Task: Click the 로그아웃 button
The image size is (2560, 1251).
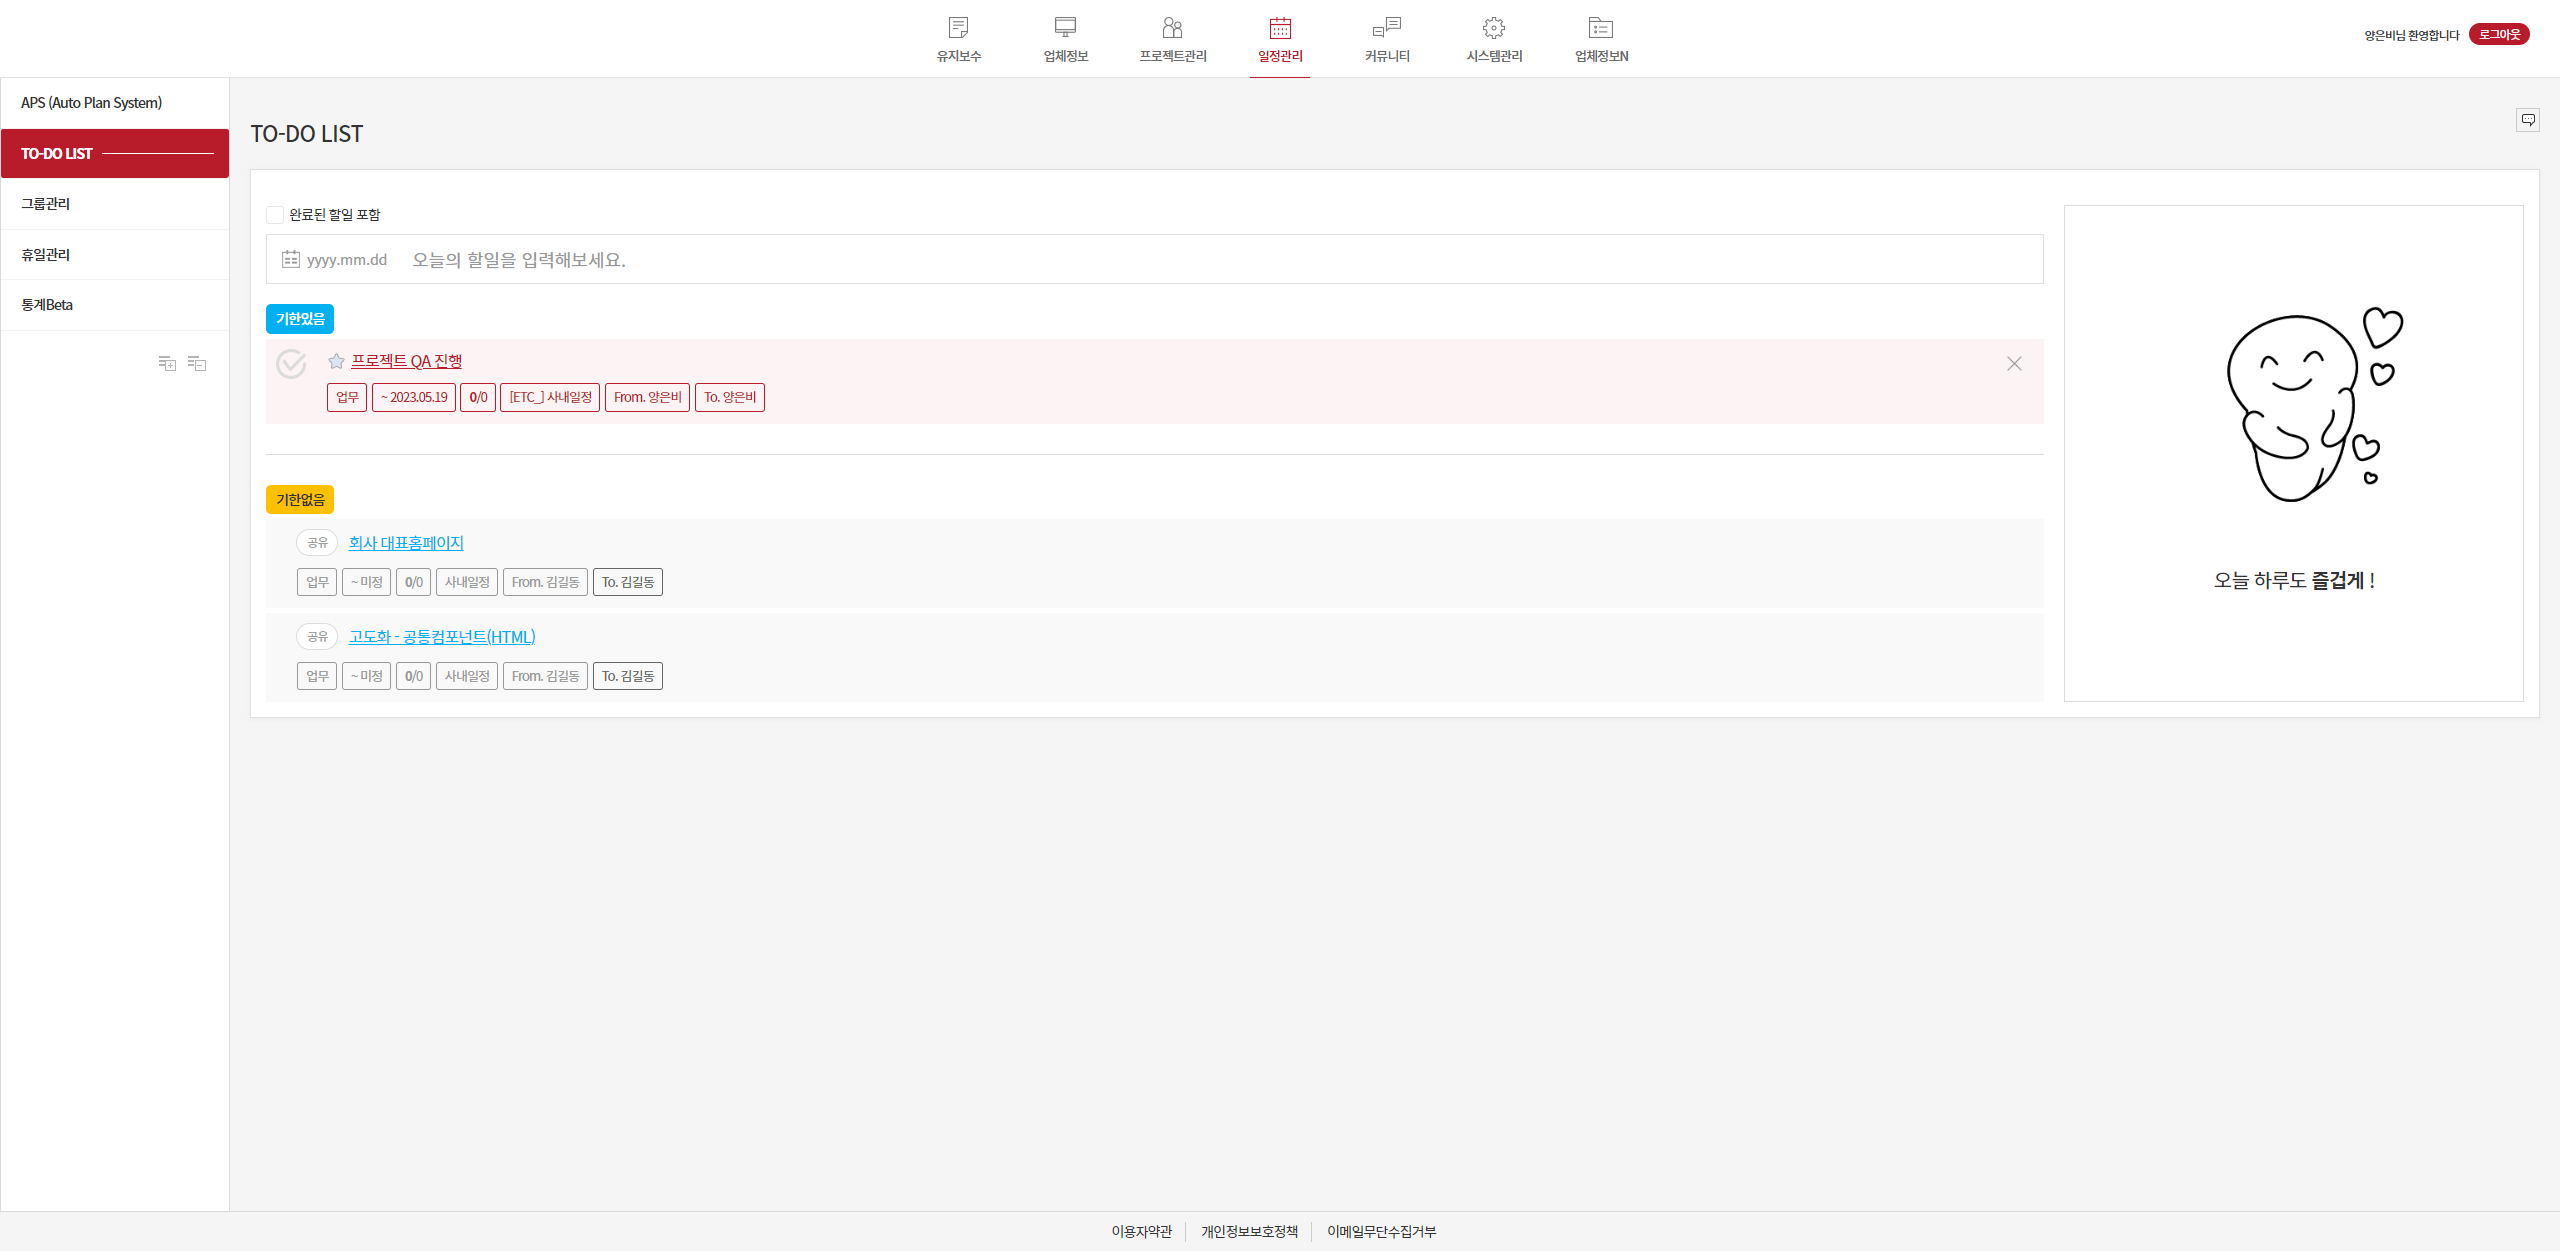Action: [x=2498, y=35]
